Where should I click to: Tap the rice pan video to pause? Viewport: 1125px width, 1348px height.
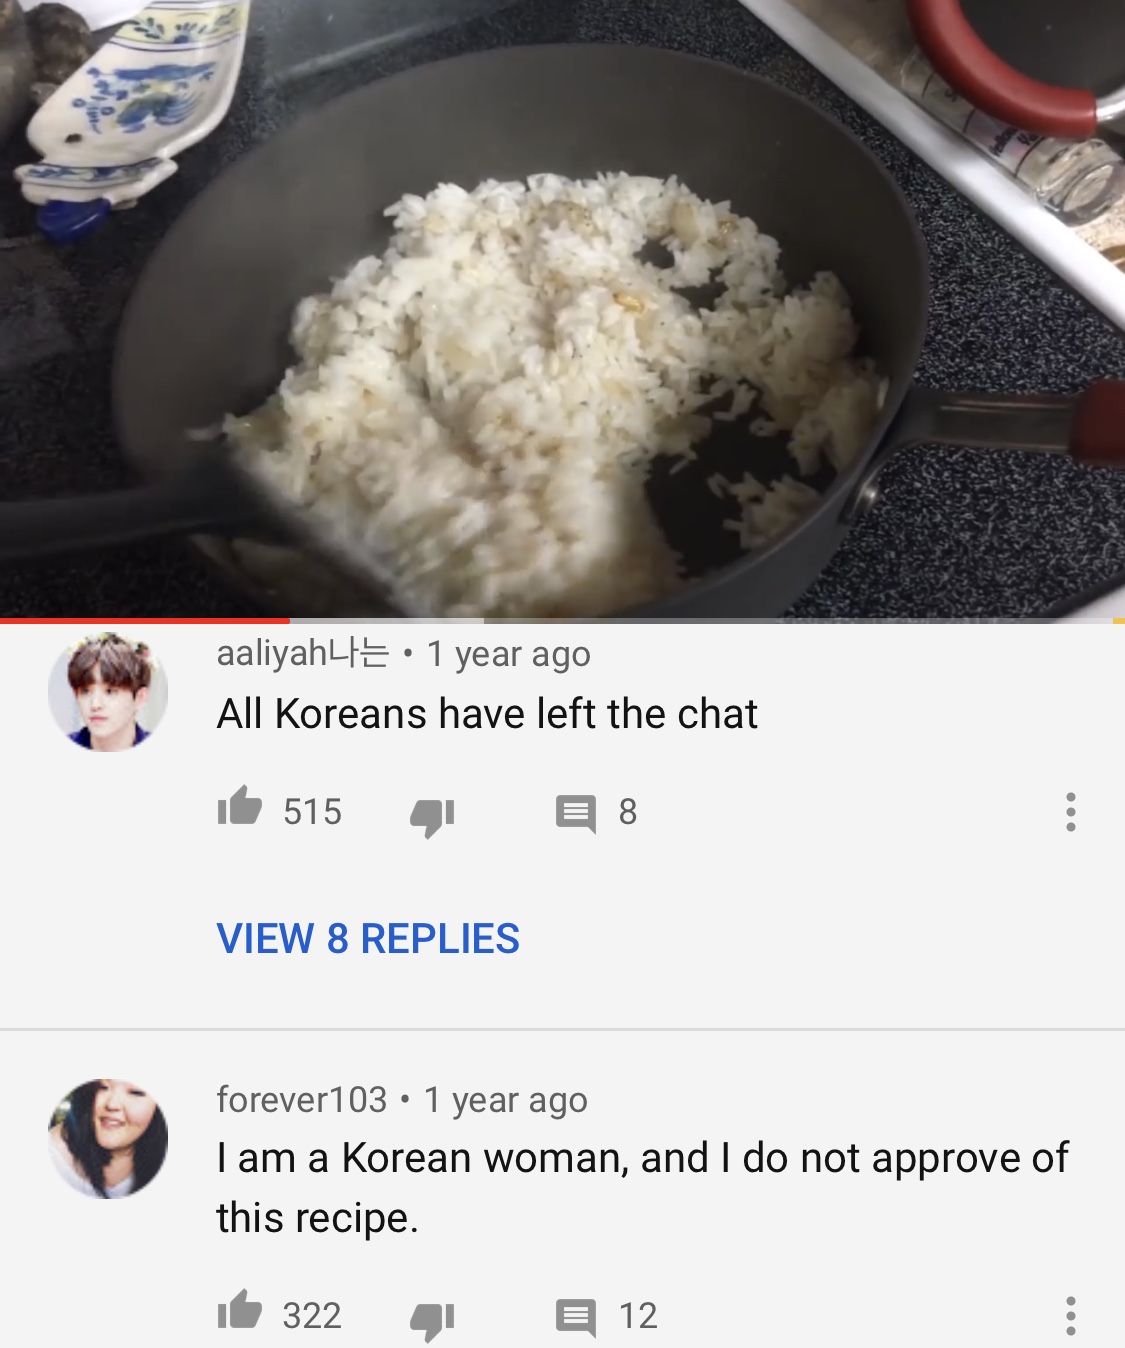(562, 308)
